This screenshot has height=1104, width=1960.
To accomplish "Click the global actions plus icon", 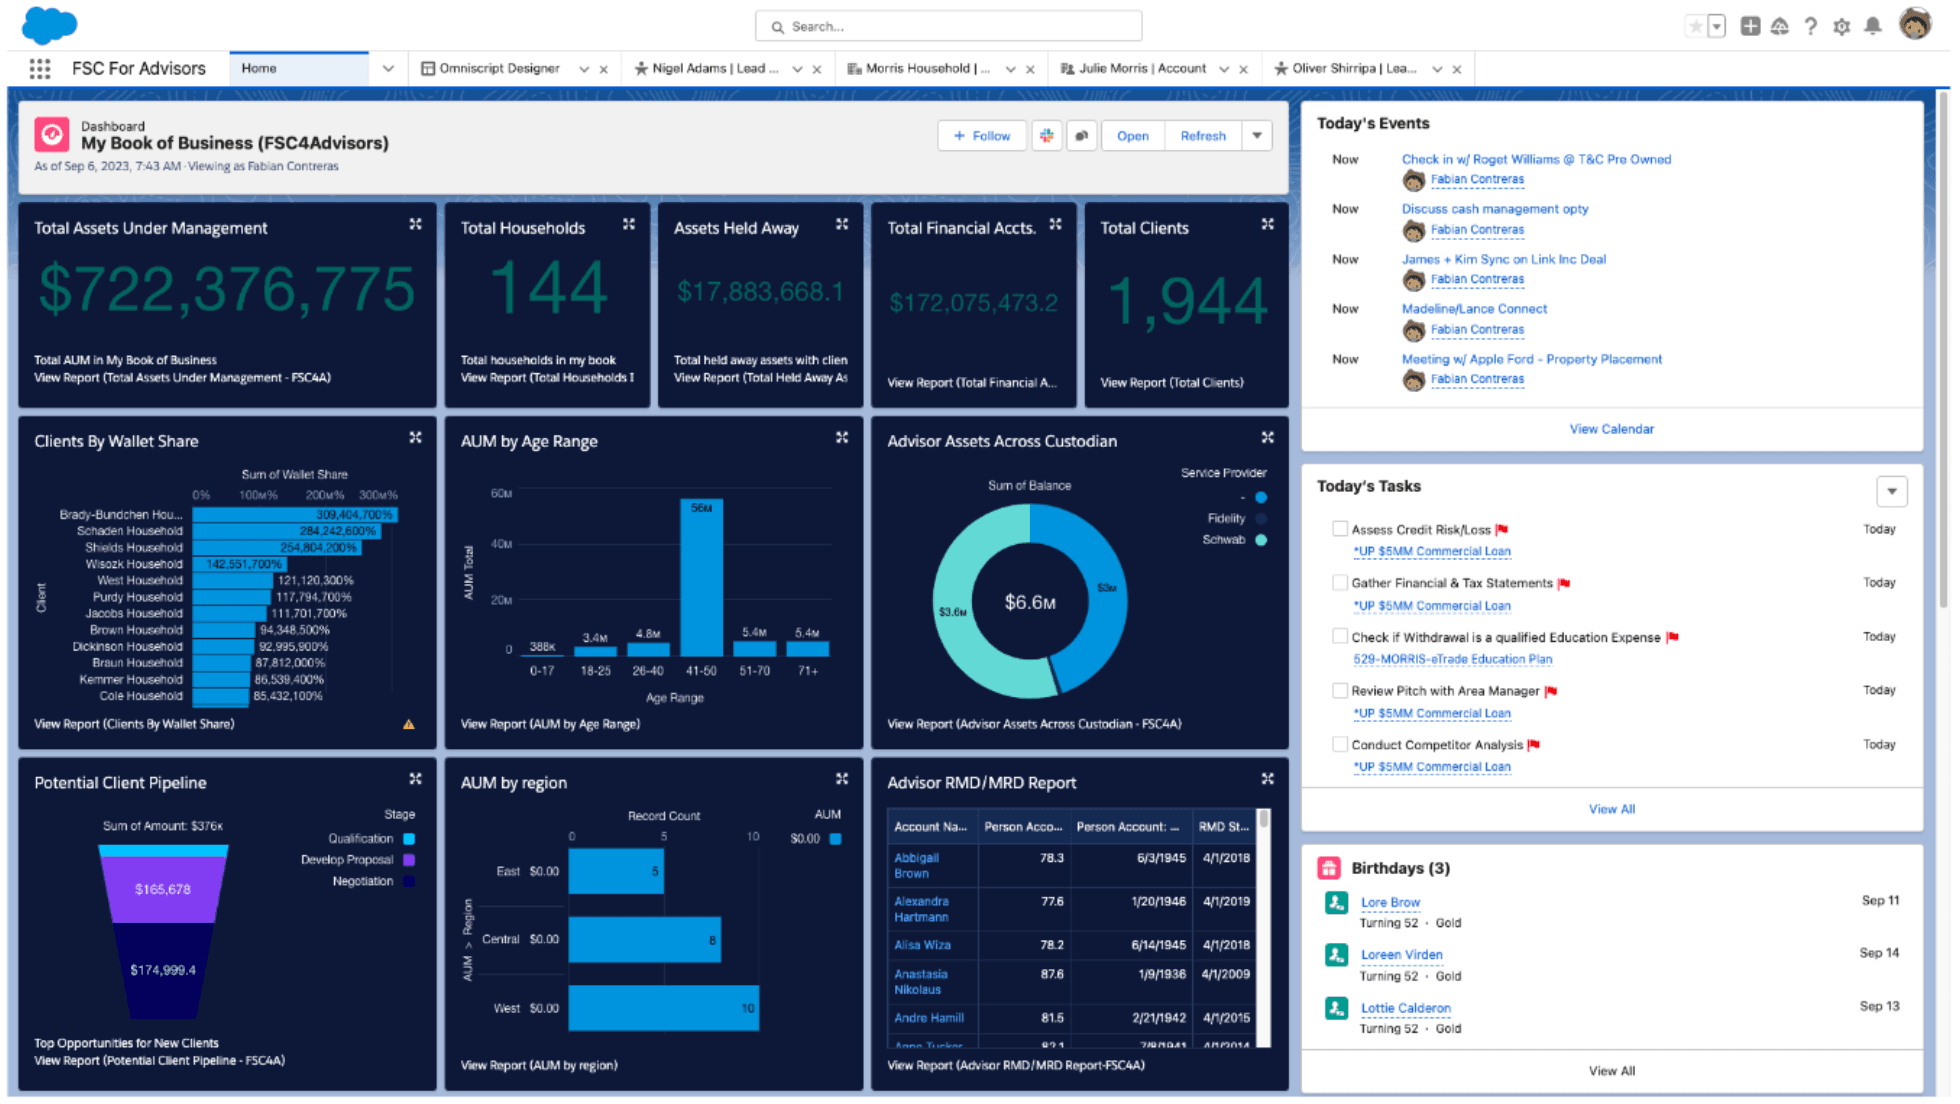I will 1750,27.
